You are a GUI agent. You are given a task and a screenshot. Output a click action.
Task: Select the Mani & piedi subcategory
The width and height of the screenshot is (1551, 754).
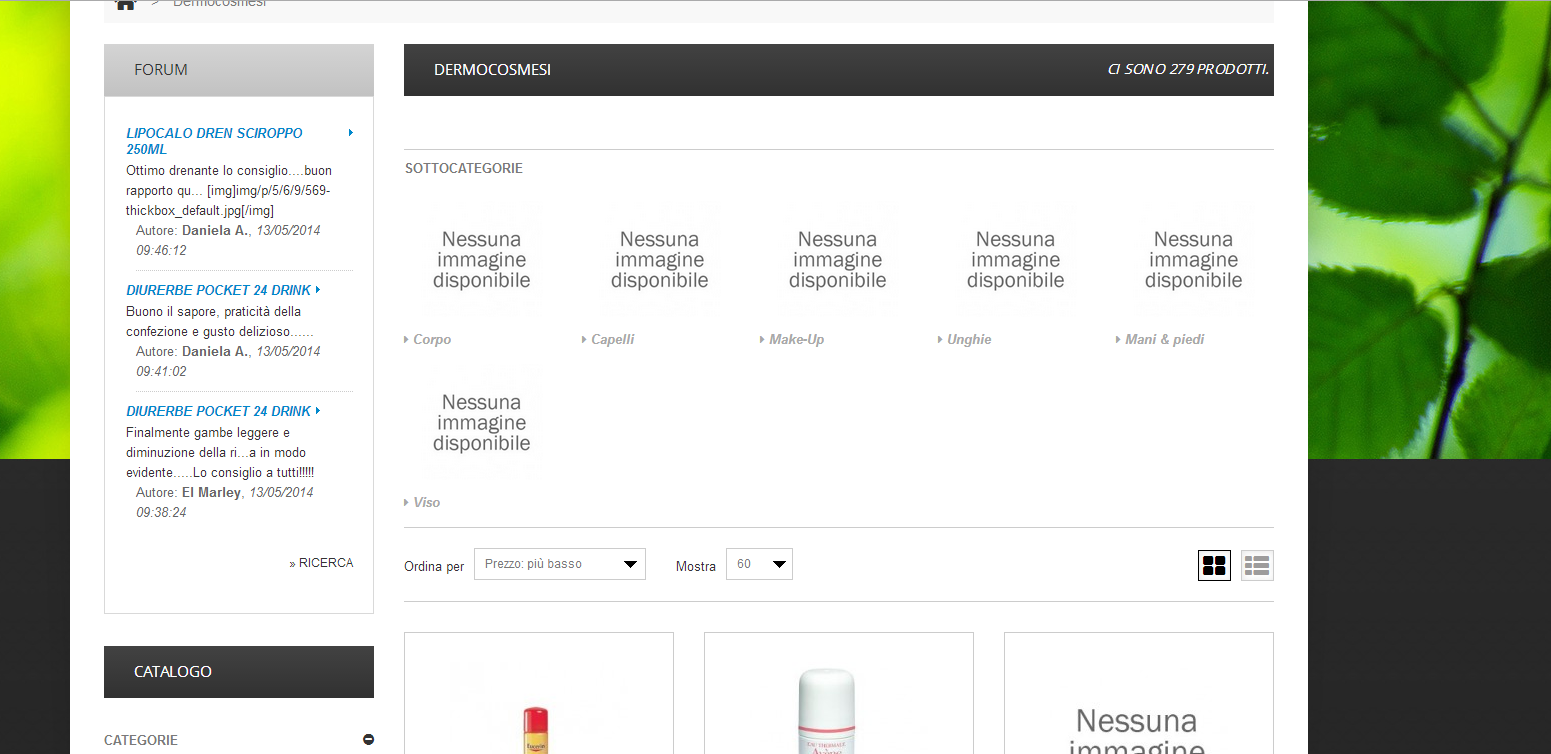(x=1164, y=340)
